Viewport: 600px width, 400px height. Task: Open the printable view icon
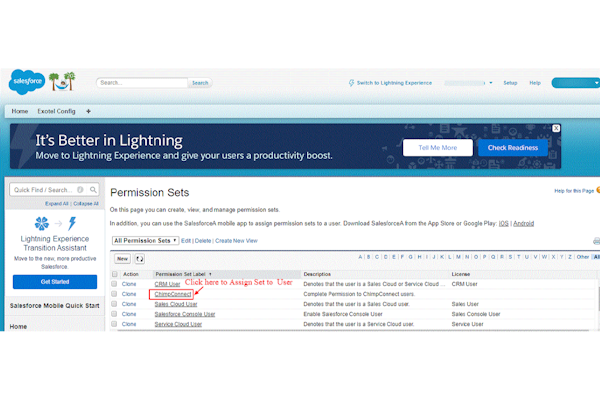click(x=596, y=241)
